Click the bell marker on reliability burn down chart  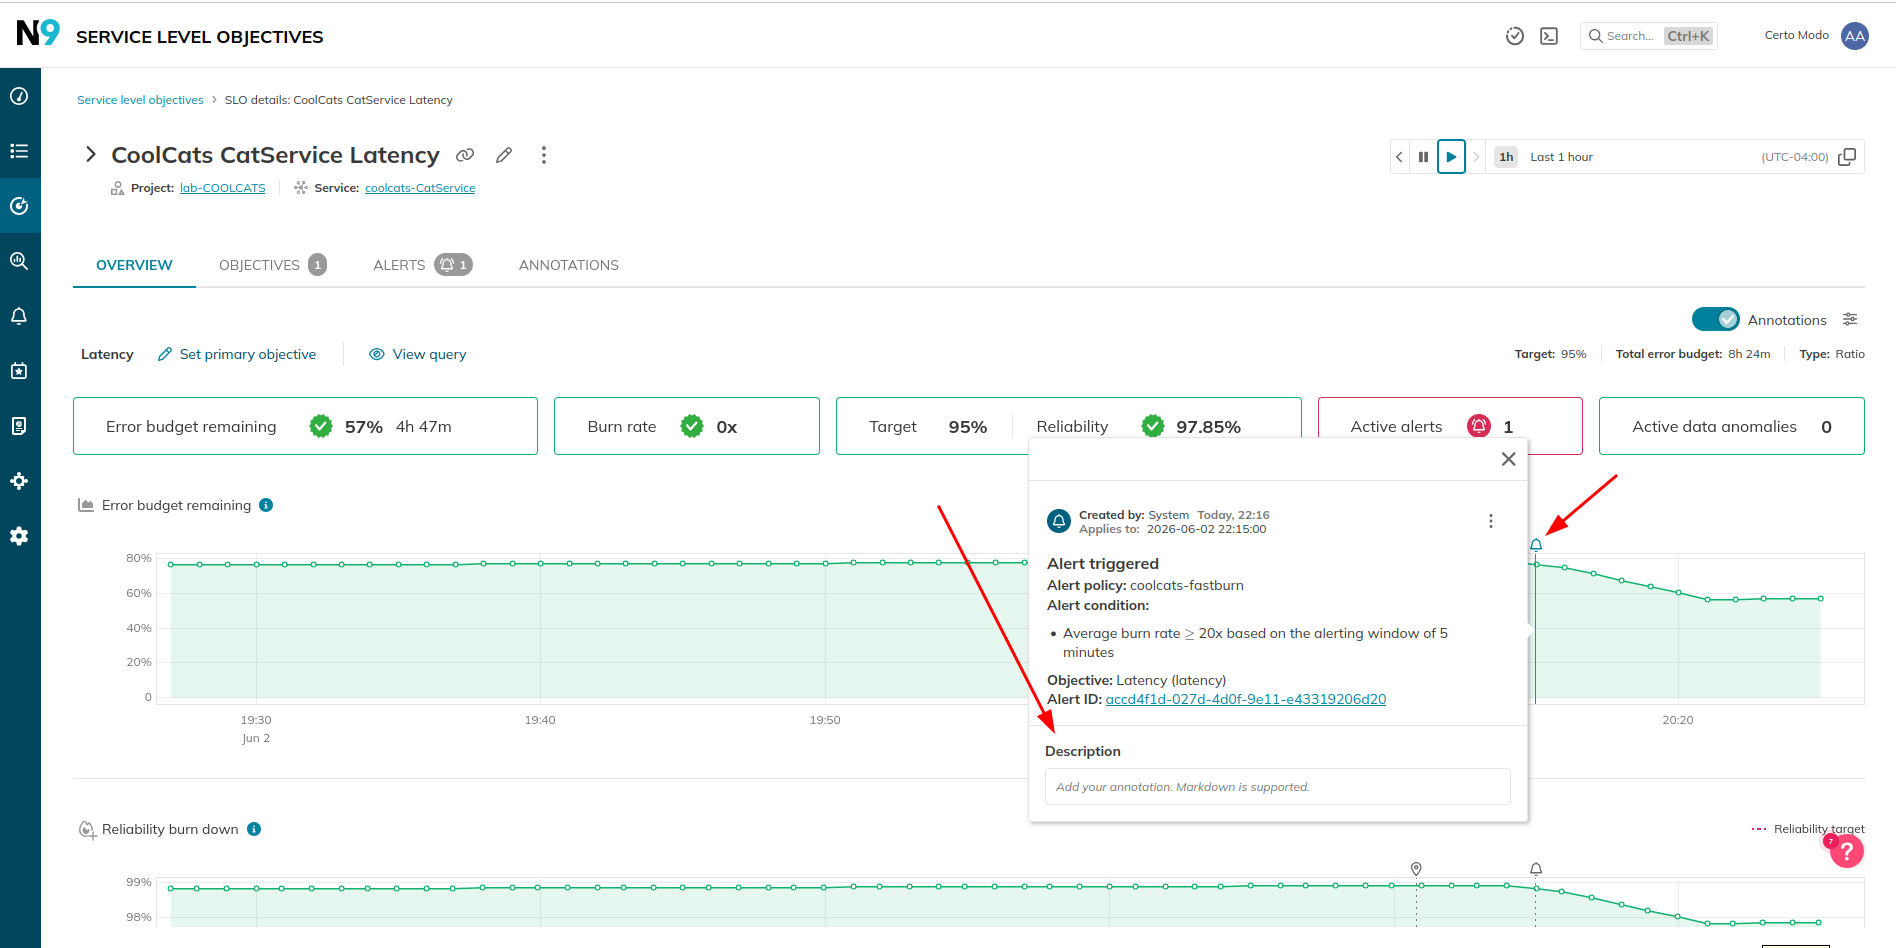coord(1536,869)
